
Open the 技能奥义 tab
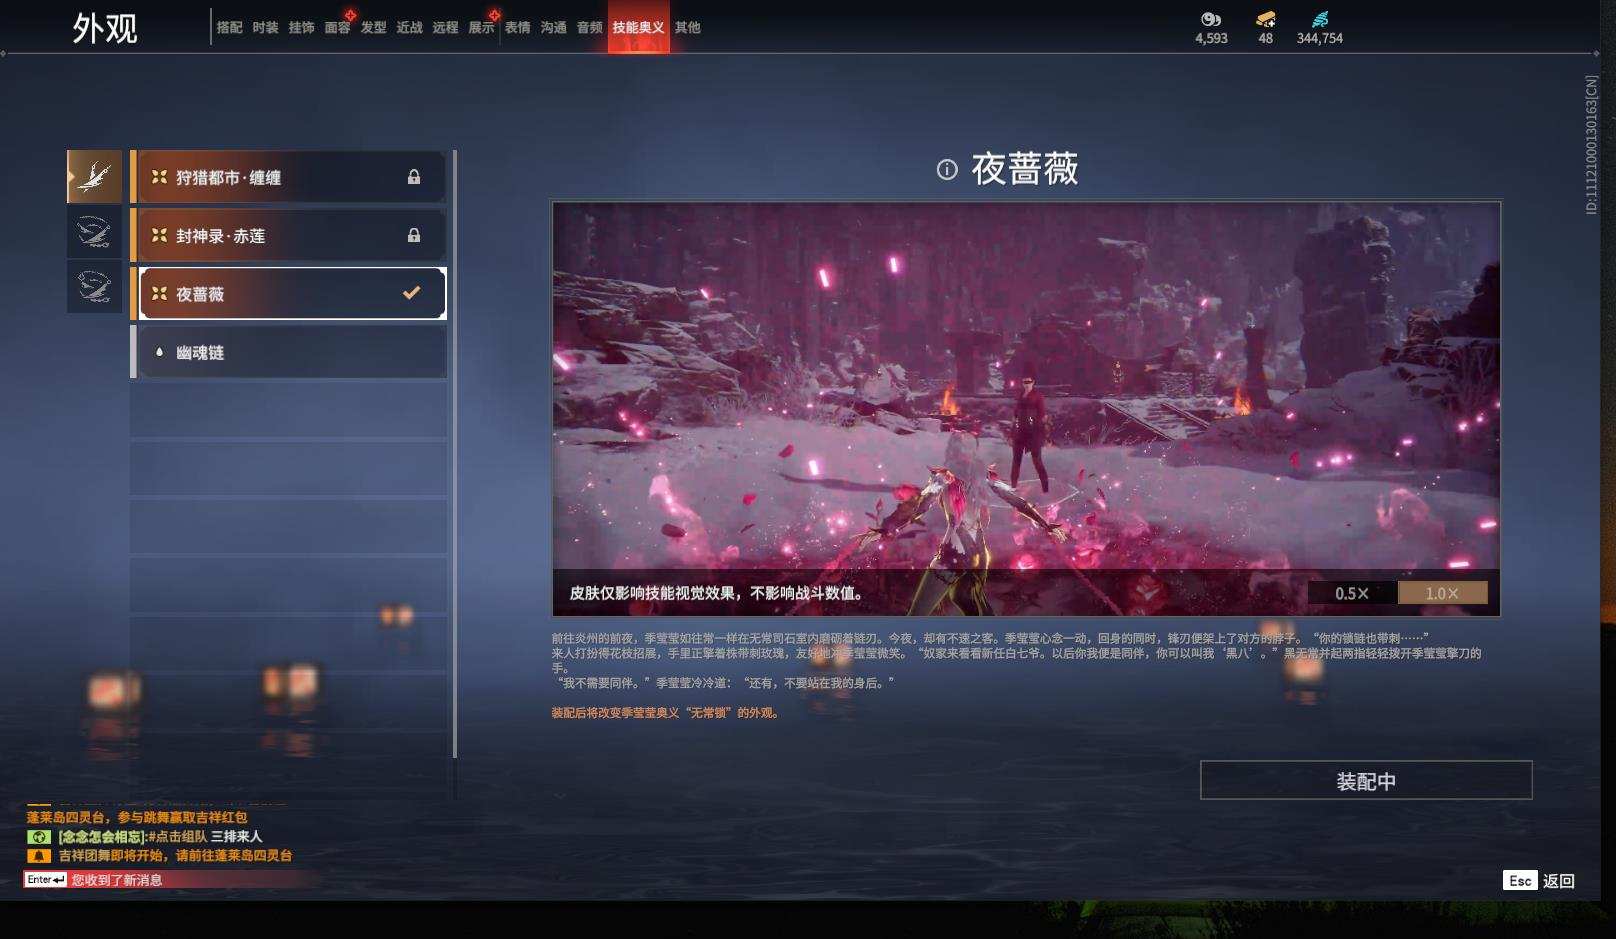pos(639,28)
